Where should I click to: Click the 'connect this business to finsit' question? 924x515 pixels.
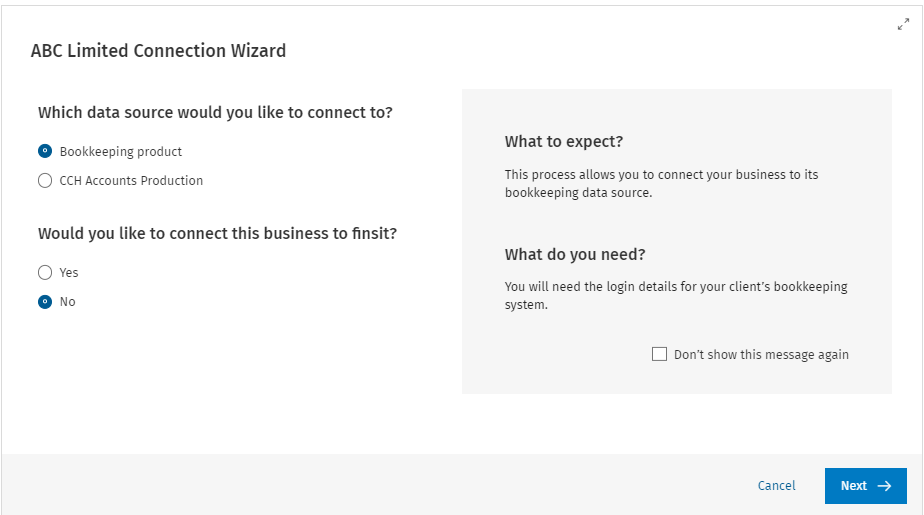pos(217,233)
